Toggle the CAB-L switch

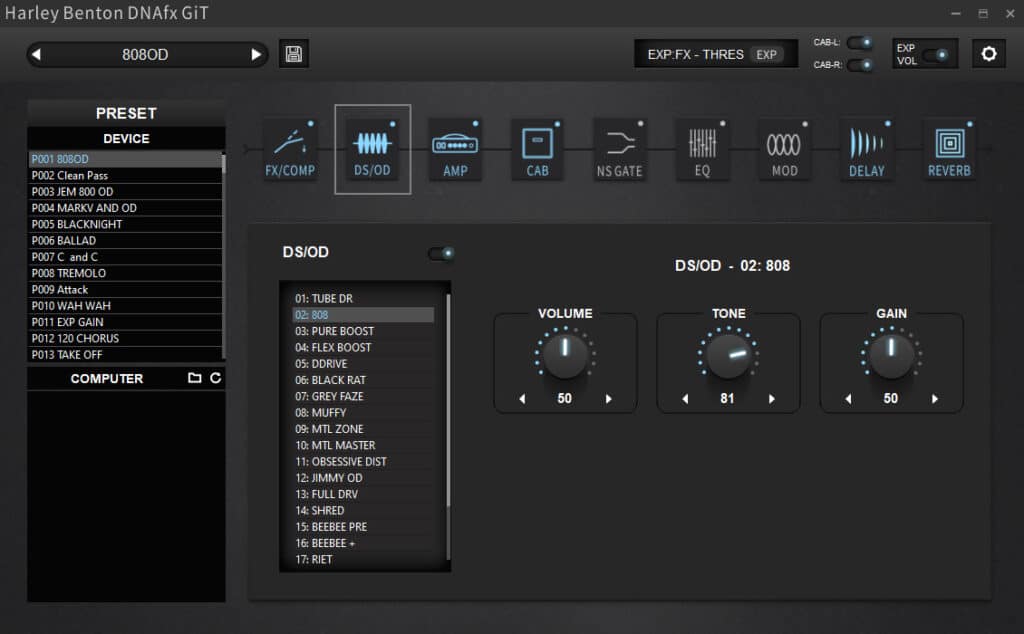tap(860, 42)
